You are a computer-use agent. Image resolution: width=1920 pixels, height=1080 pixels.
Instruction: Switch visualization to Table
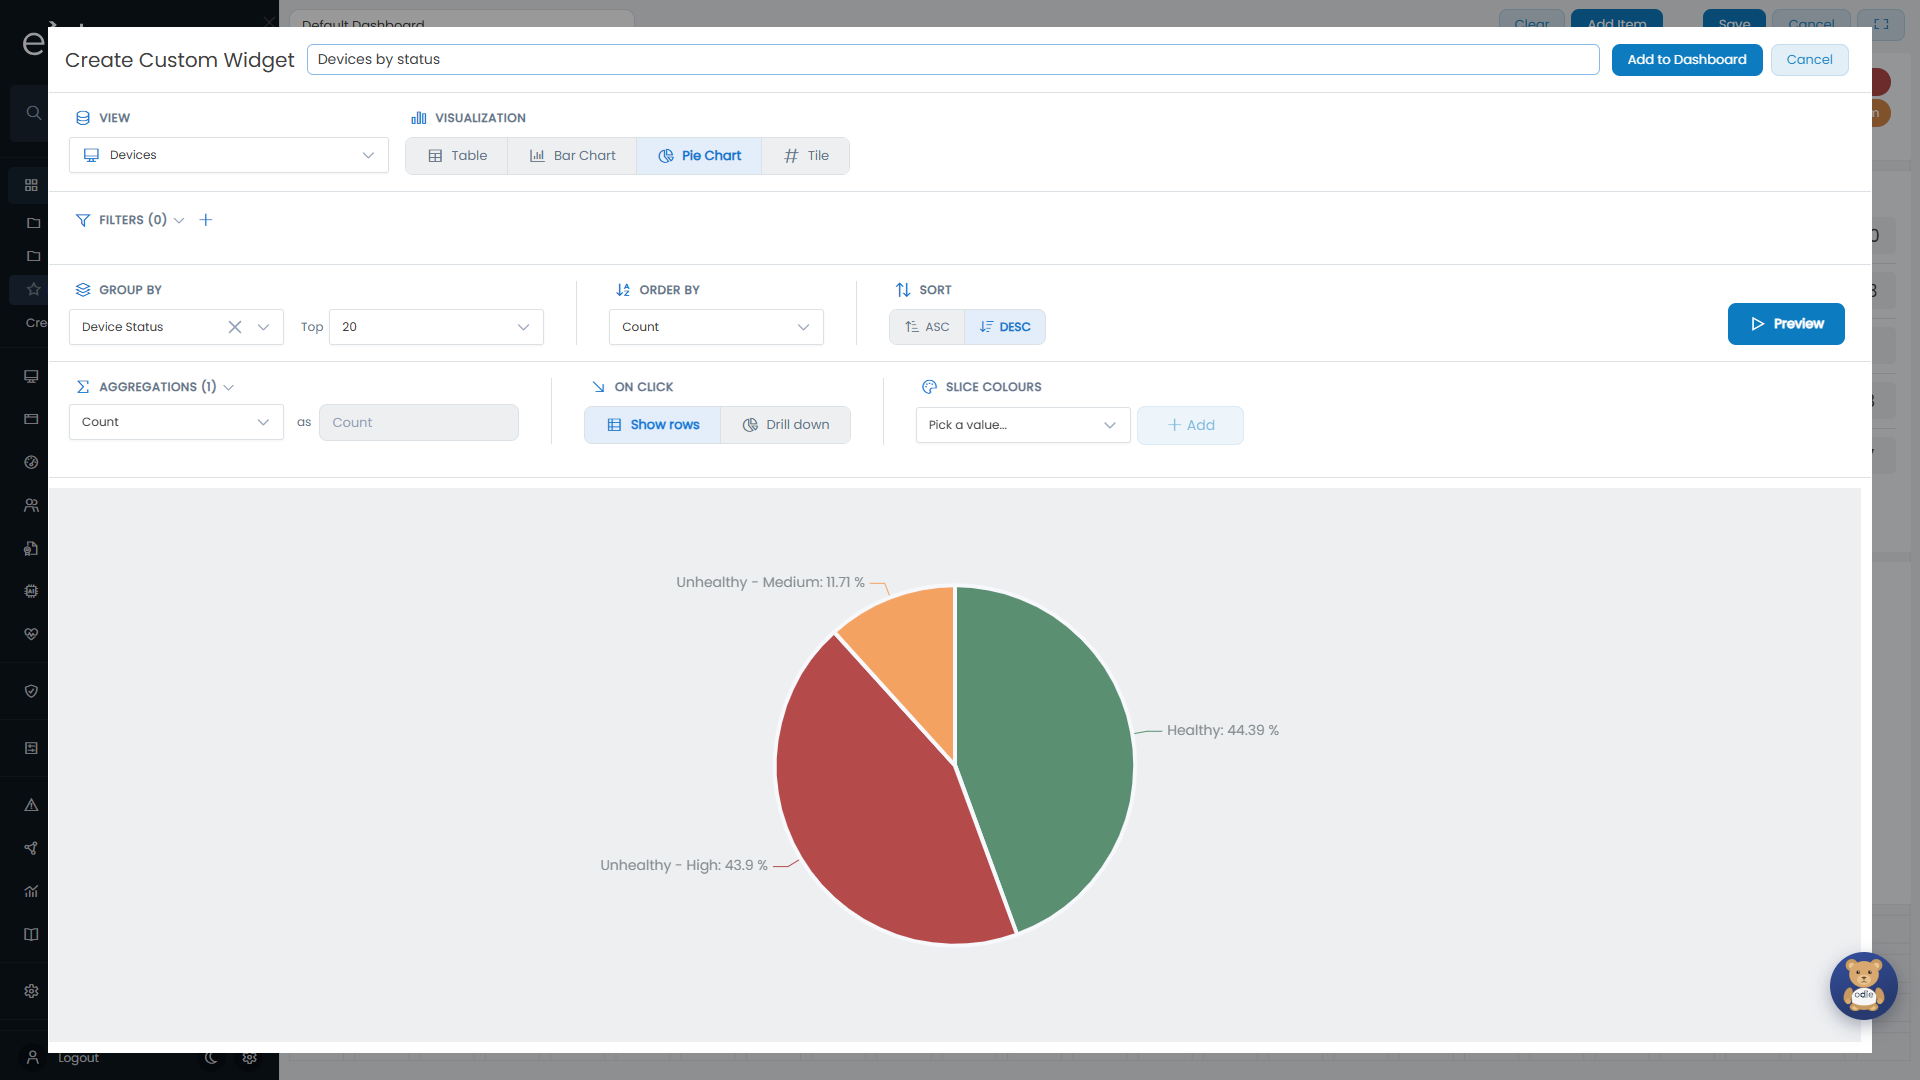(x=457, y=156)
